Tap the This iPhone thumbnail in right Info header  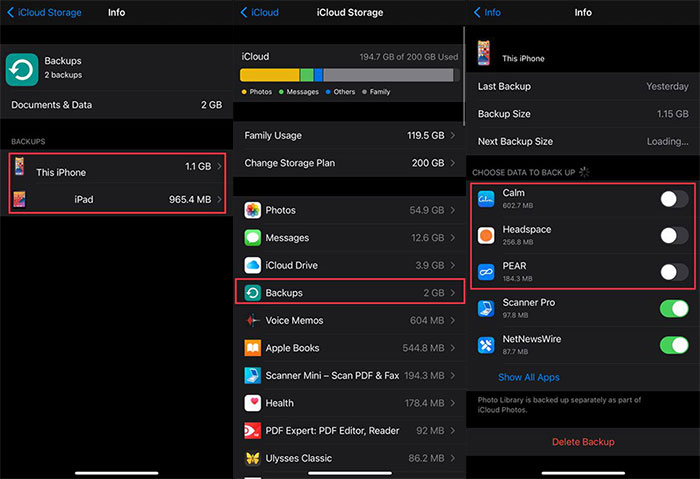point(484,53)
